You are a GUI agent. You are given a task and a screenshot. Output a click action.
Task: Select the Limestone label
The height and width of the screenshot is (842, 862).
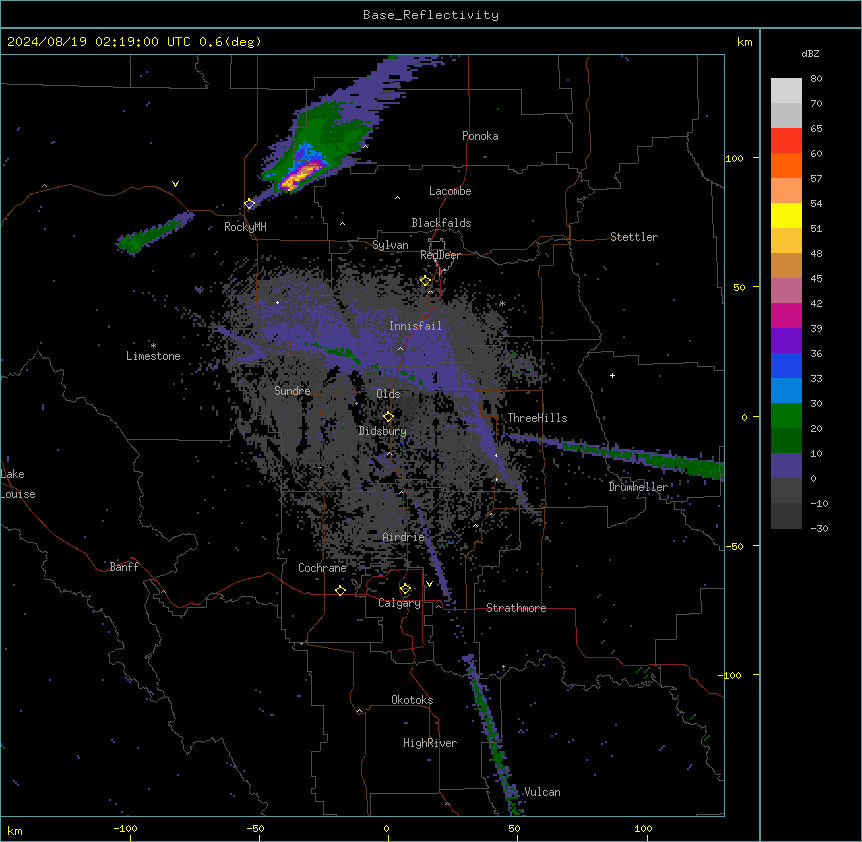[153, 356]
